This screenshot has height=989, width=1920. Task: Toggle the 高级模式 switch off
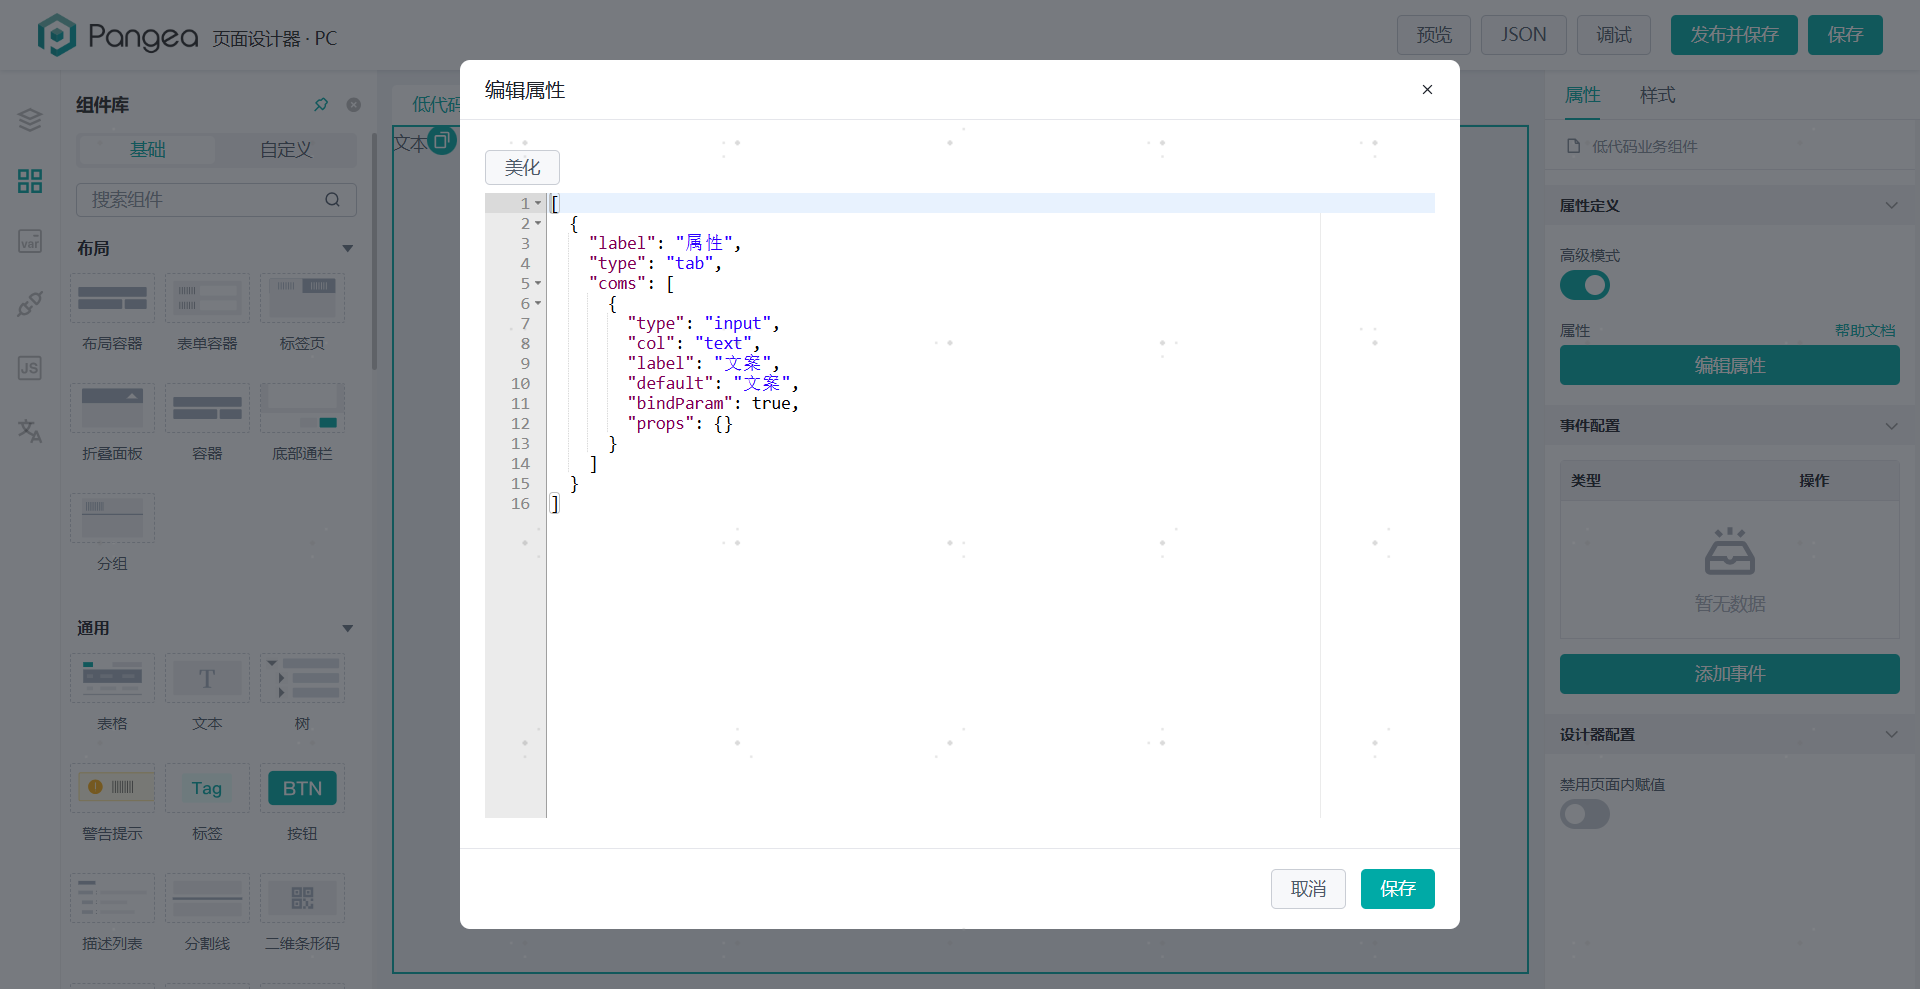point(1585,285)
